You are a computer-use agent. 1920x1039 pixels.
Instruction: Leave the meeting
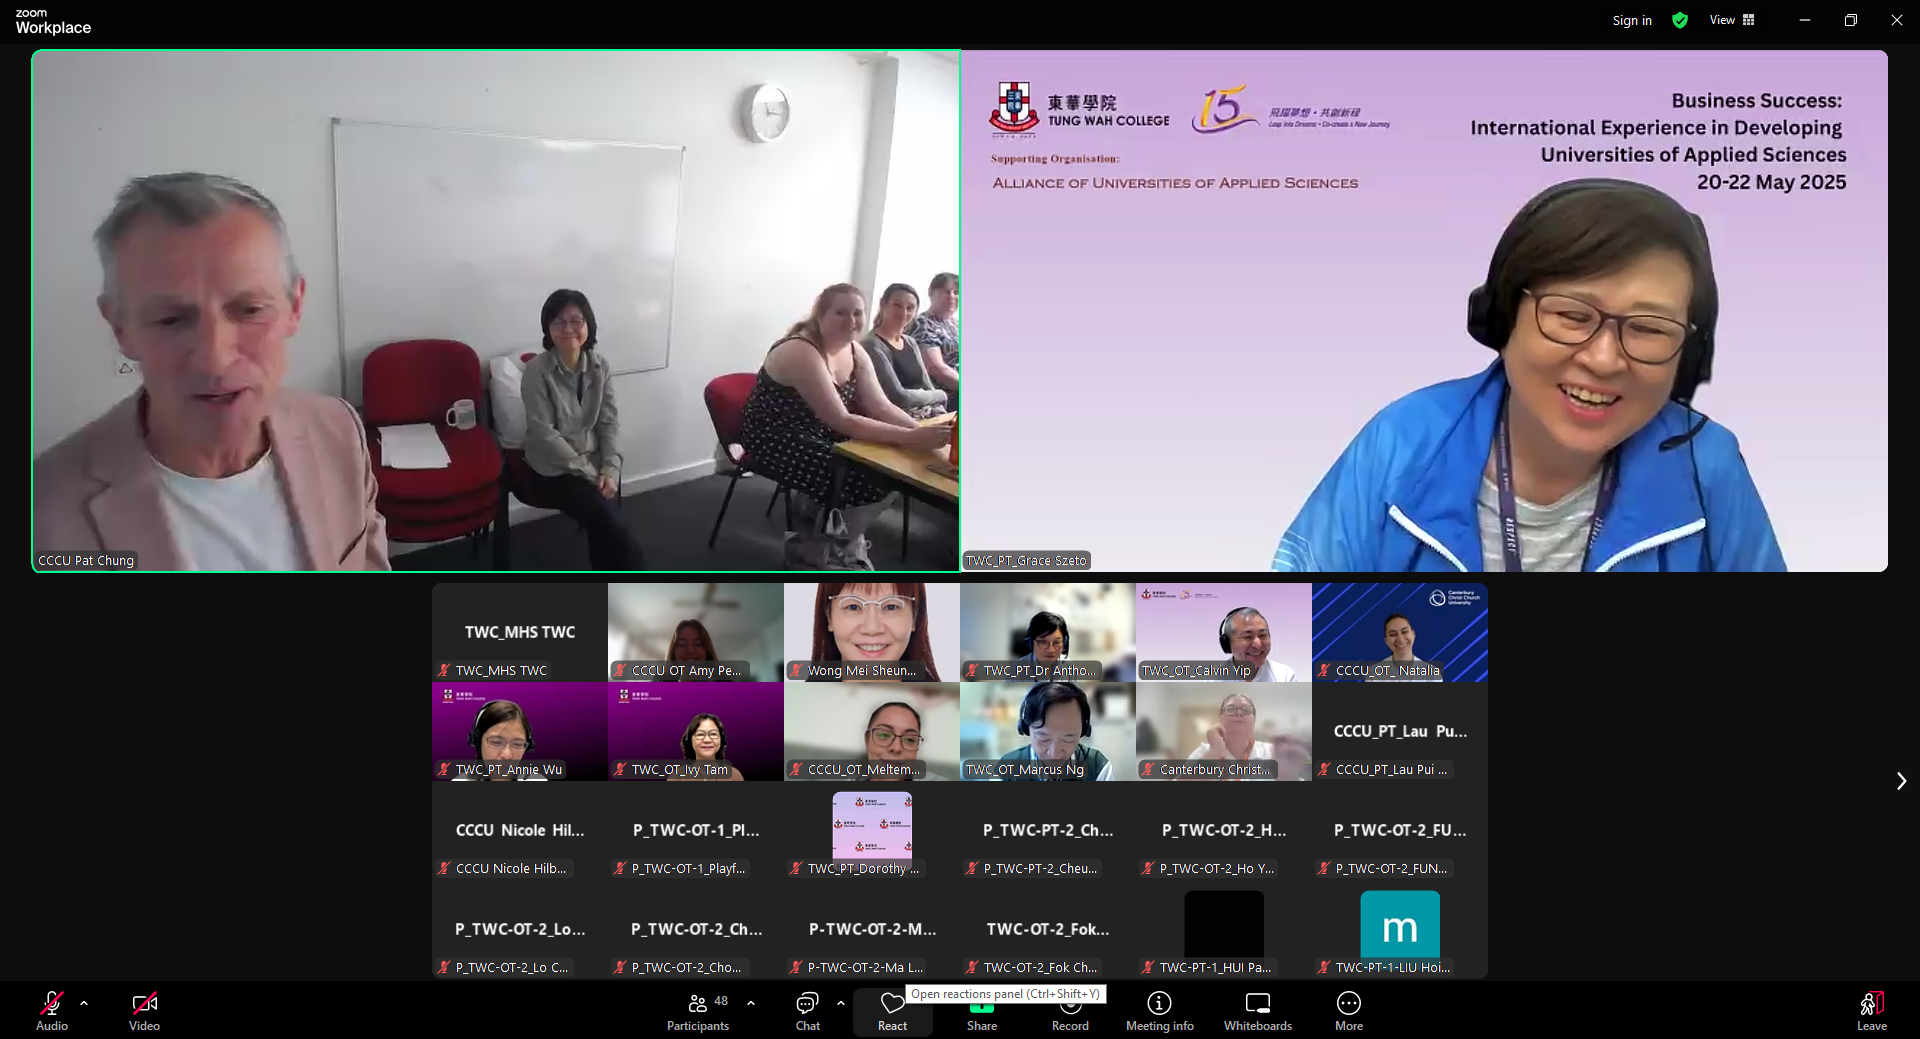(1872, 1011)
